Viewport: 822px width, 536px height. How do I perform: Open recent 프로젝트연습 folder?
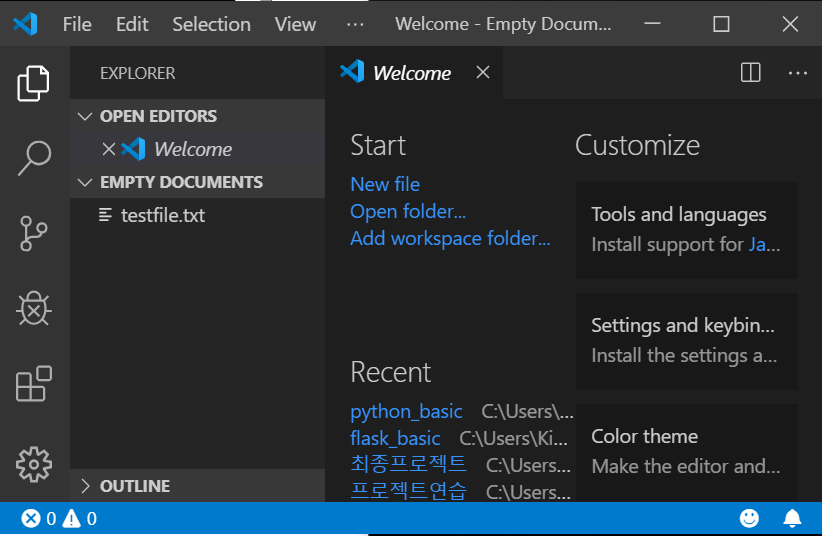click(x=408, y=491)
